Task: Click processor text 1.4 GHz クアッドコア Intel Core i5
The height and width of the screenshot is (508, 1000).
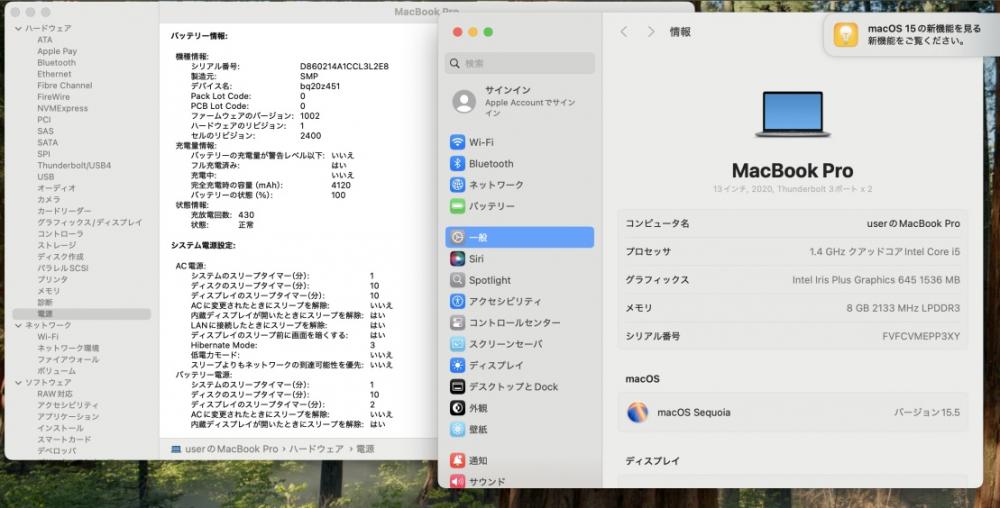Action: (885, 252)
